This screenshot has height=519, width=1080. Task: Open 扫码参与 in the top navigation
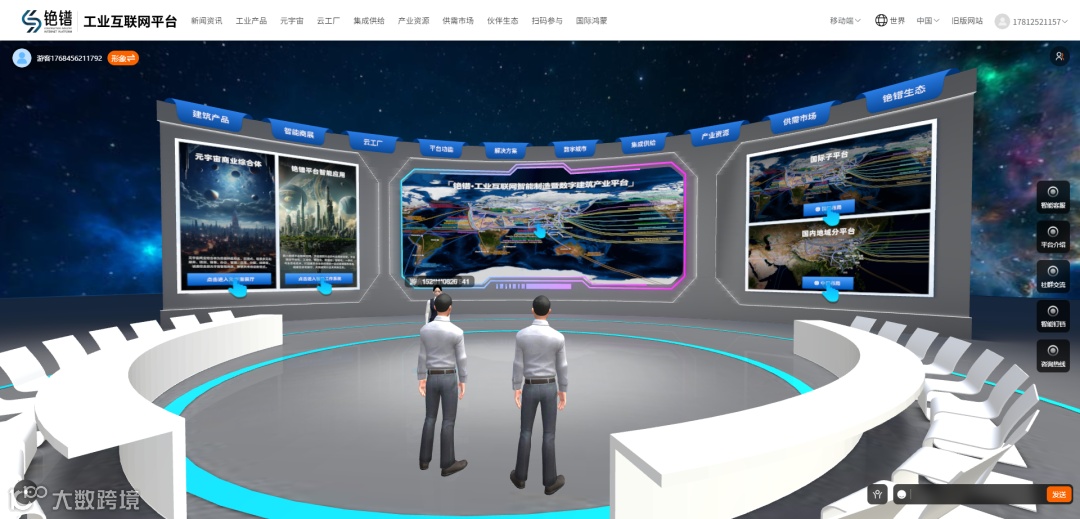[547, 21]
